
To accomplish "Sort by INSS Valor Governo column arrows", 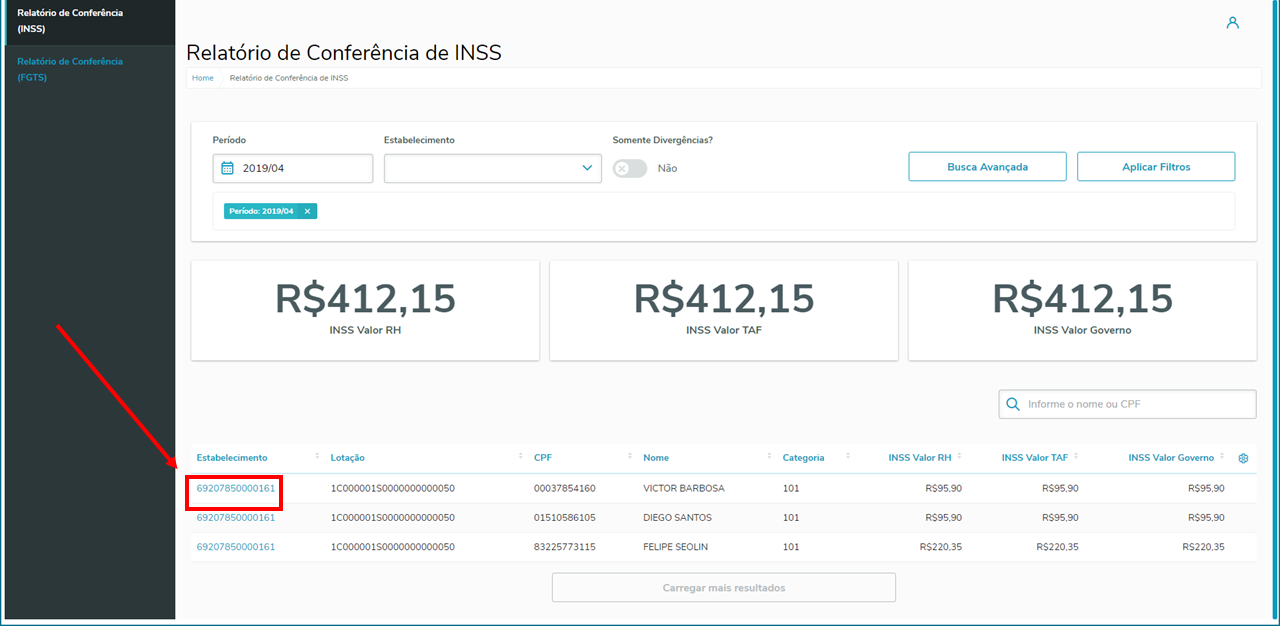I will coord(1222,457).
